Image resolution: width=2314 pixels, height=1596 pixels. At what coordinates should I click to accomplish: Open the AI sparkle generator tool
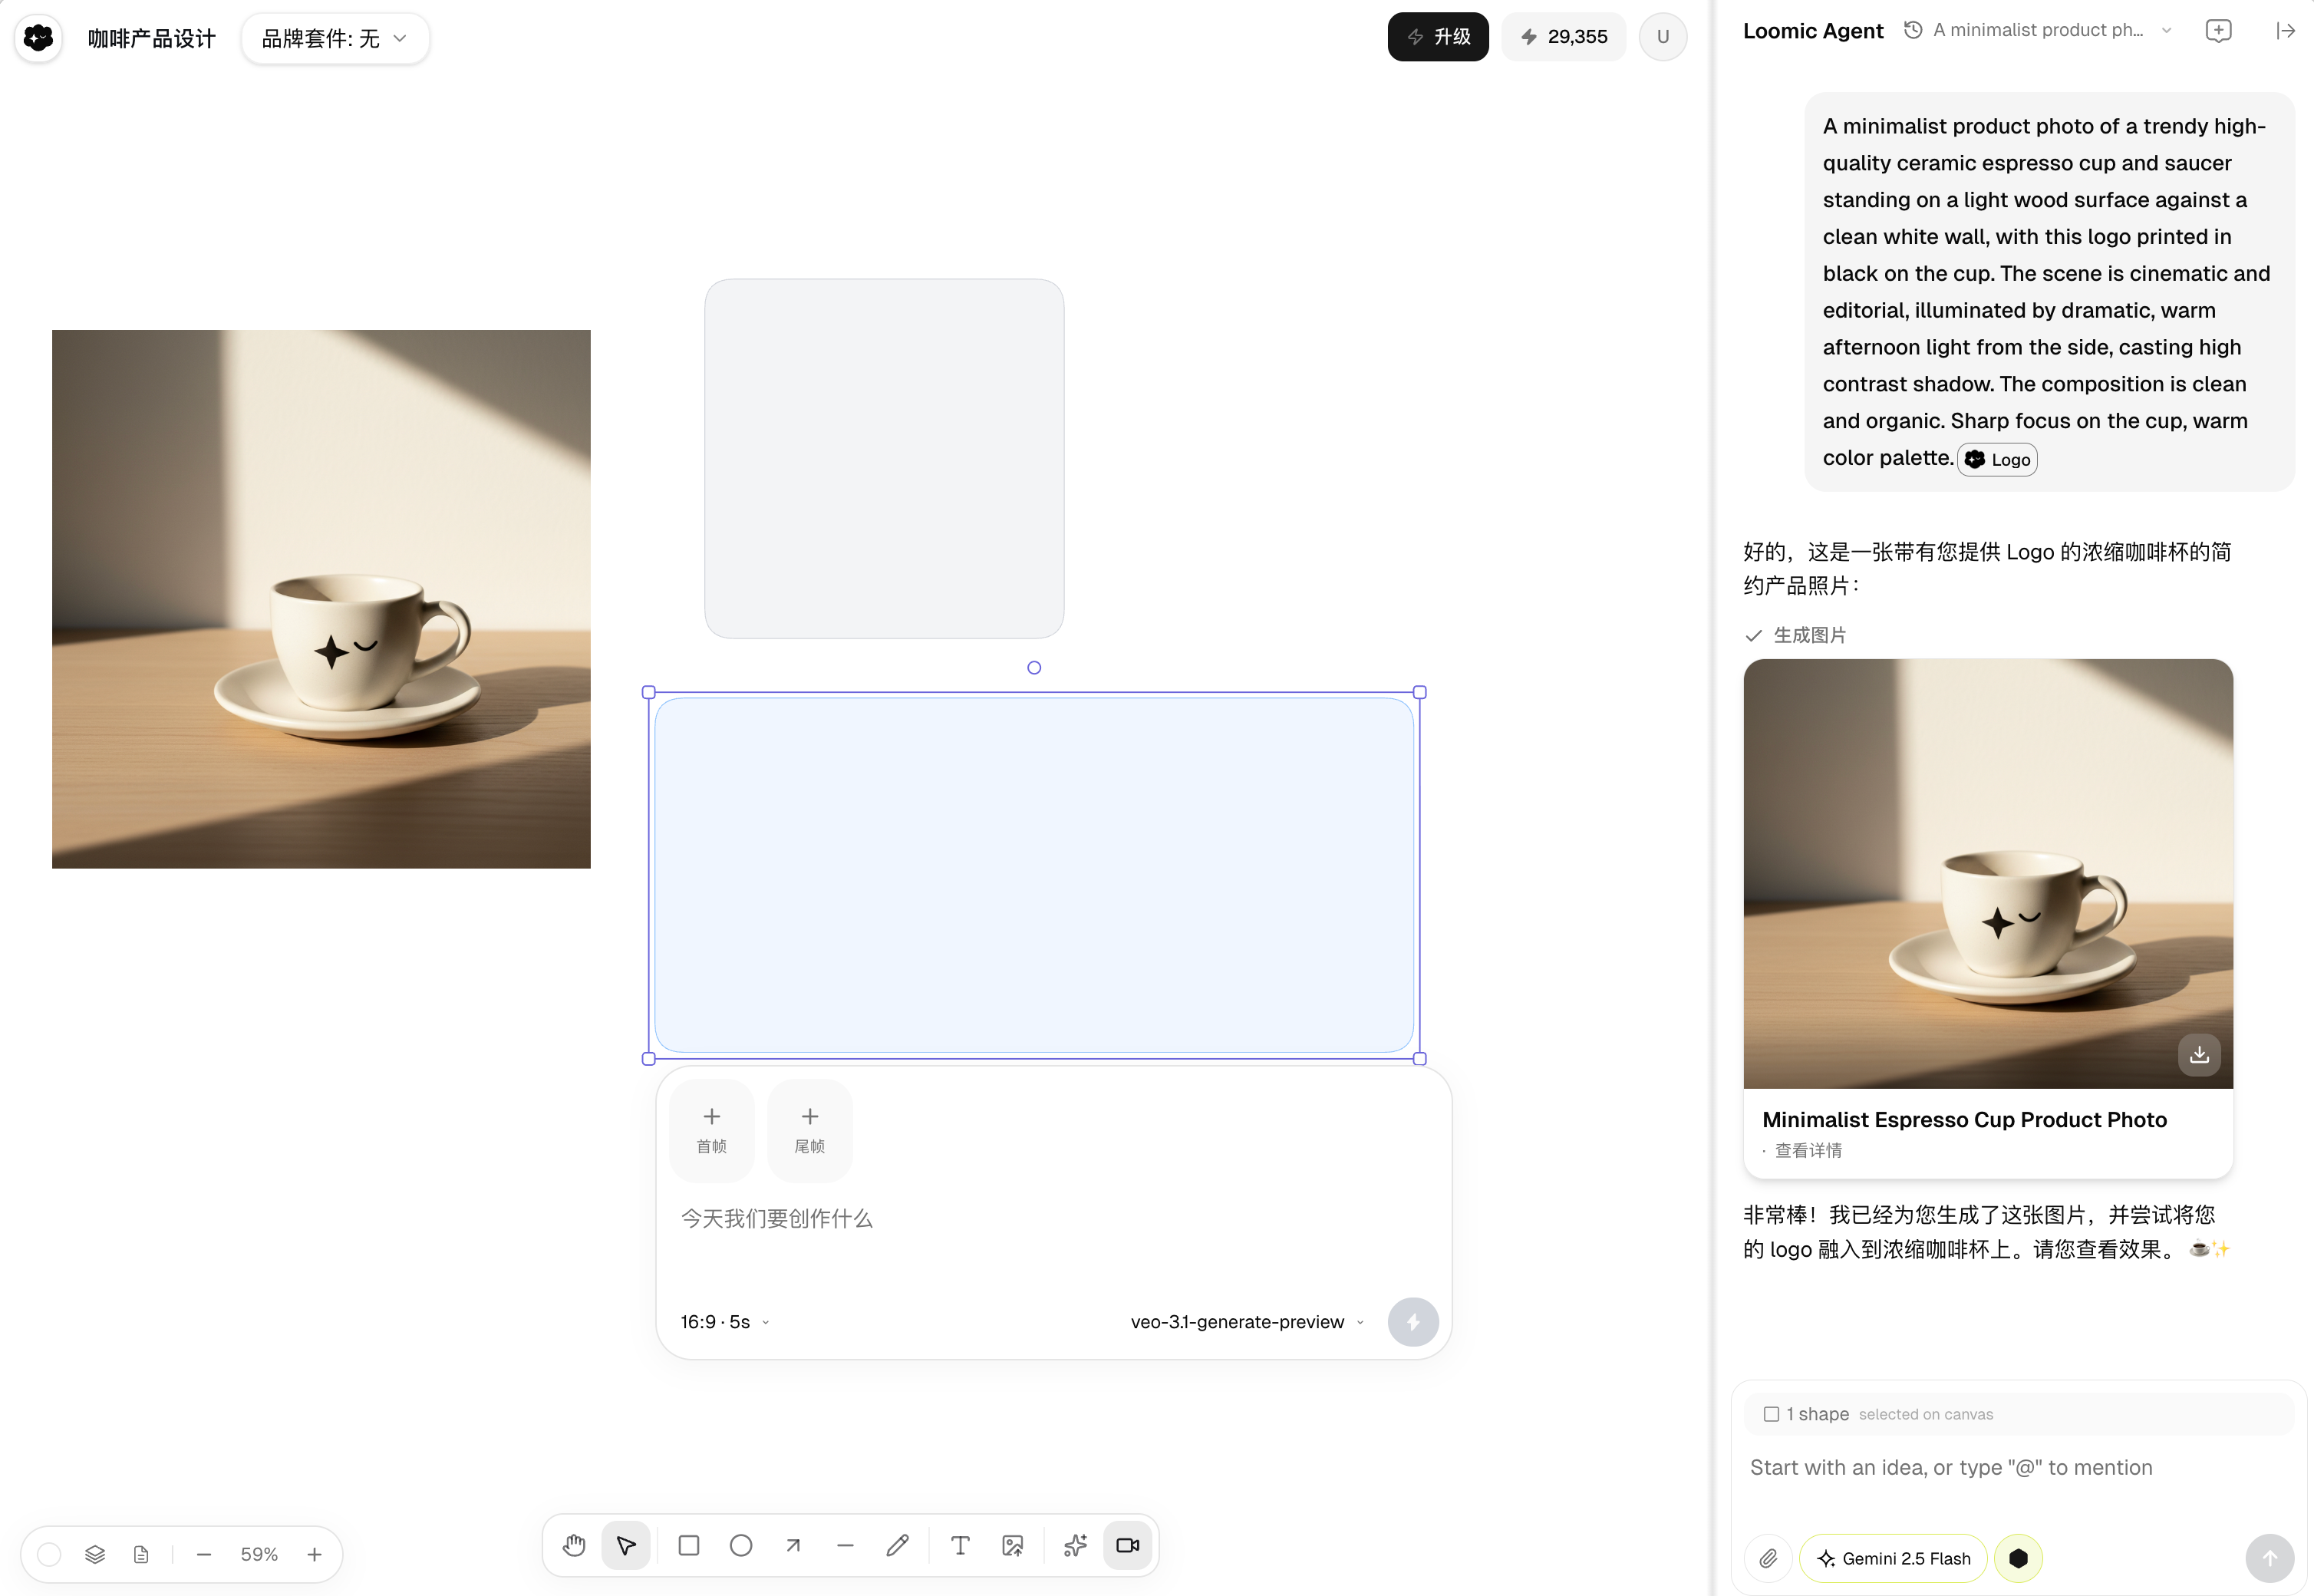1075,1546
